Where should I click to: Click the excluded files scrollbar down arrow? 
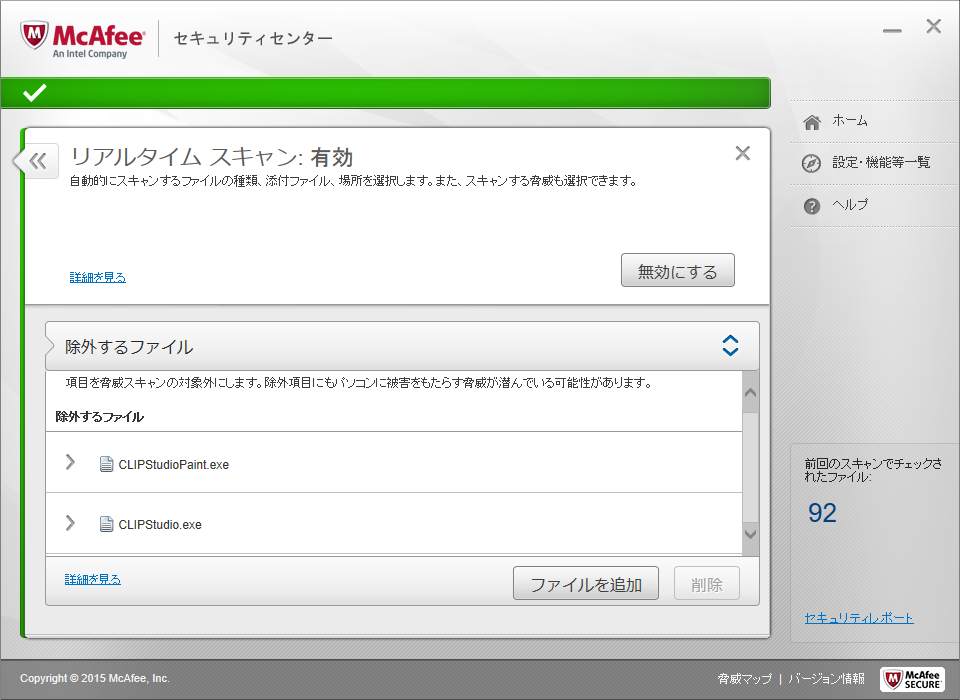pyautogui.click(x=751, y=534)
